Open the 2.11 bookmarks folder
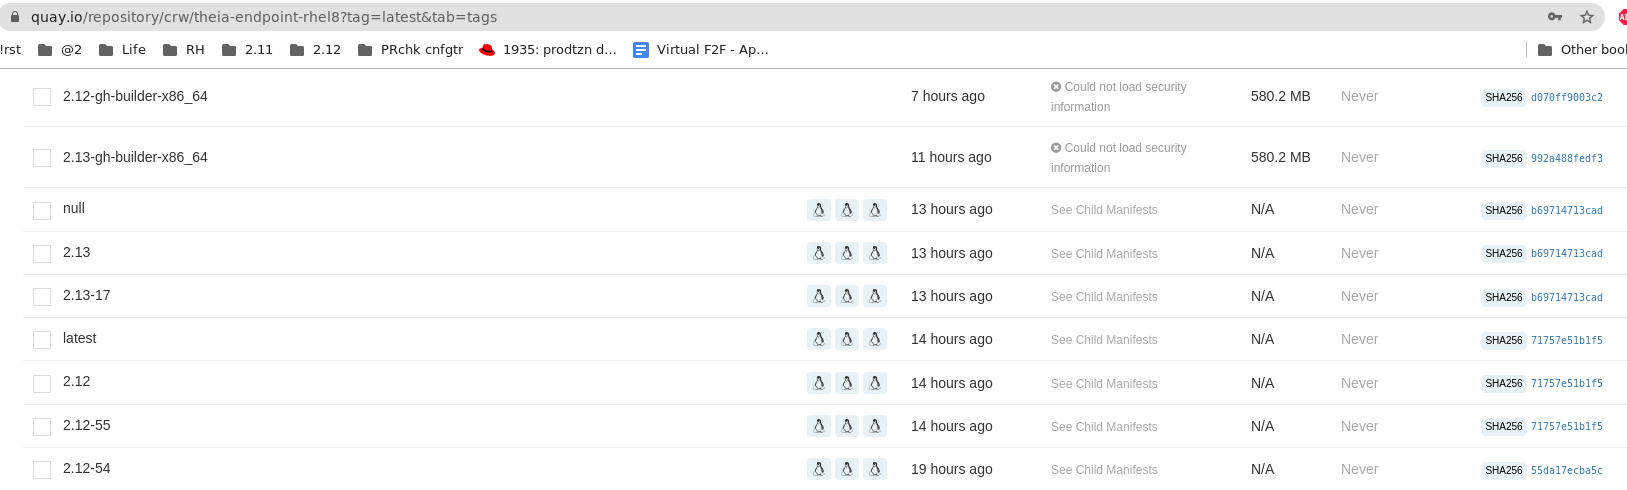 tap(247, 50)
